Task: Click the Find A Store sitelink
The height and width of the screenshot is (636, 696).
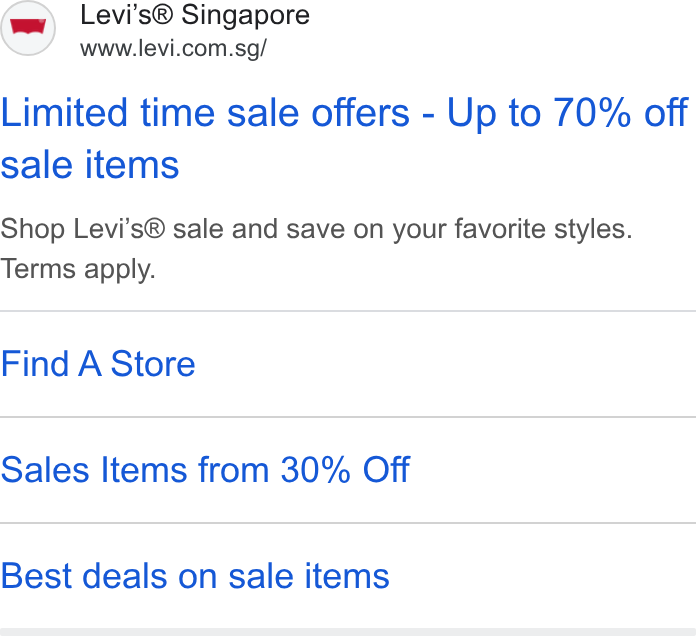Action: point(98,364)
